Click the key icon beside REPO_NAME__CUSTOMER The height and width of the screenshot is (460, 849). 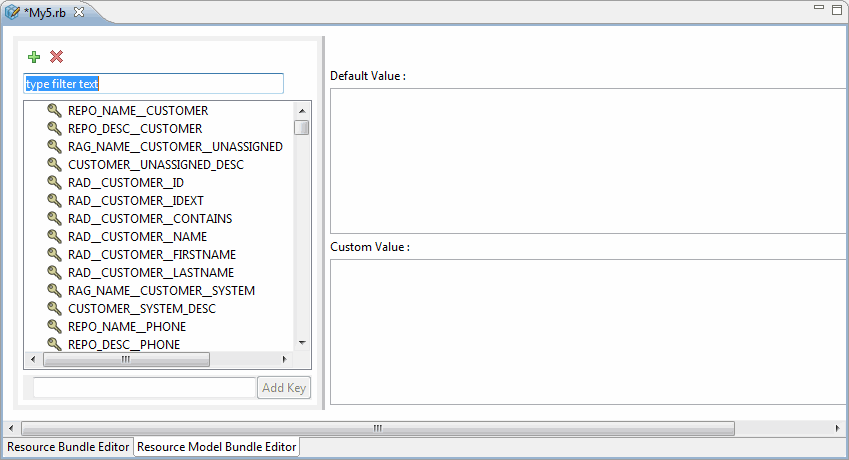click(x=54, y=110)
